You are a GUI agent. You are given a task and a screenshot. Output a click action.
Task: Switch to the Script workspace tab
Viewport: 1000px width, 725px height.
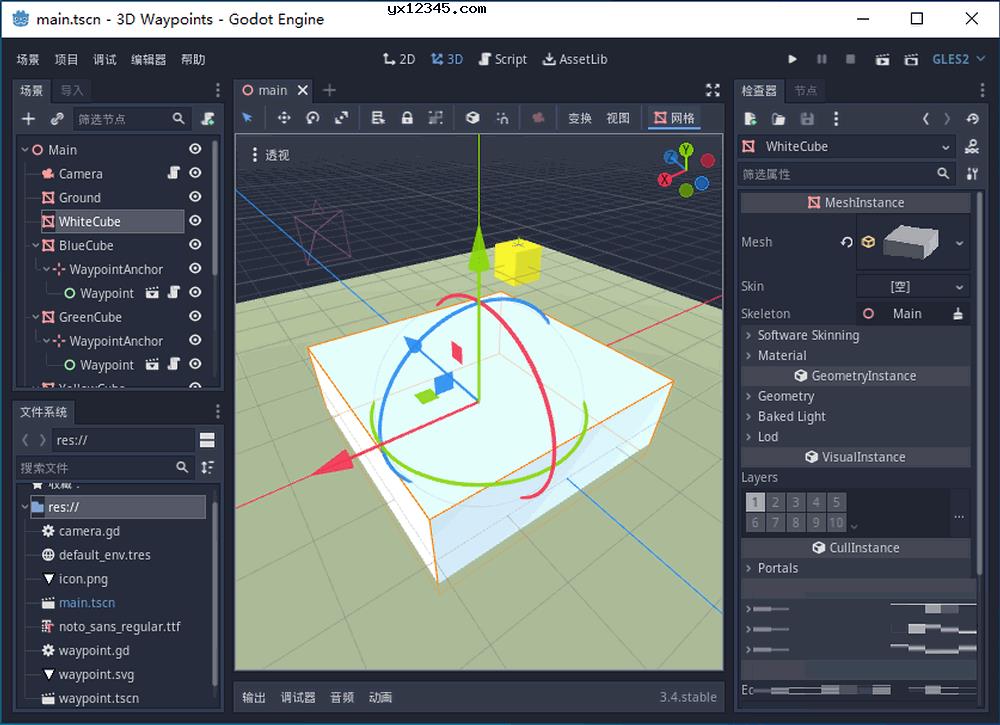(x=503, y=59)
